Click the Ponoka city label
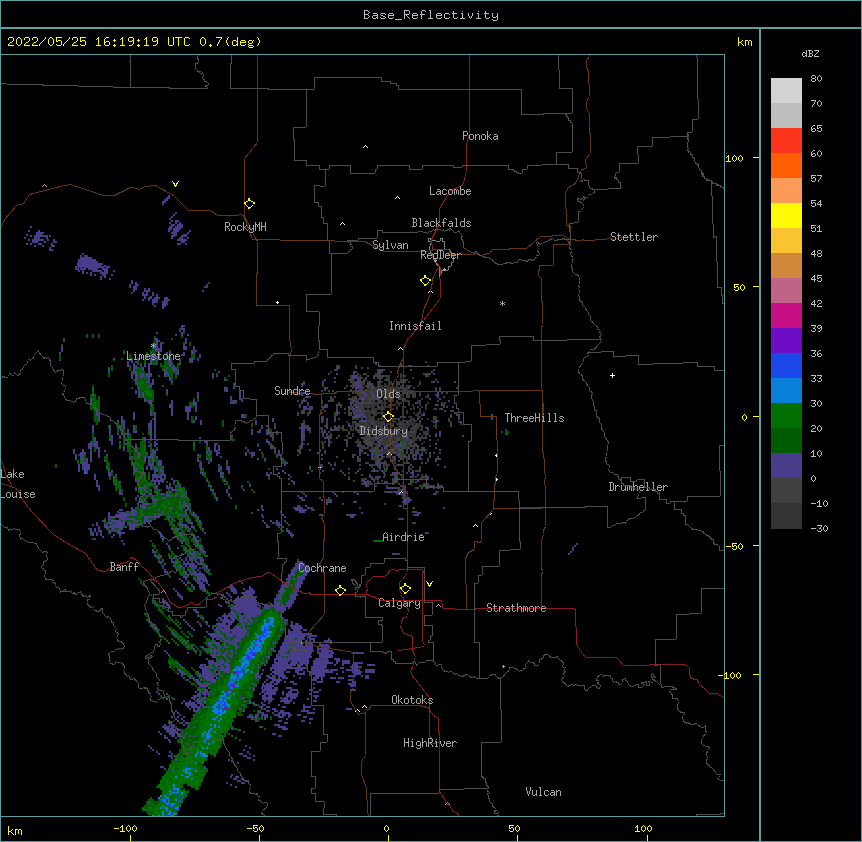The height and width of the screenshot is (842, 862). (480, 136)
